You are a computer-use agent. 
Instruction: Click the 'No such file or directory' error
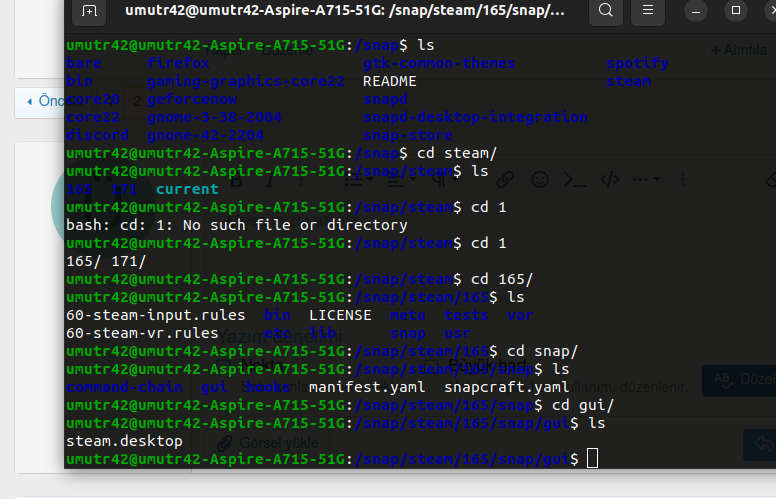pos(295,225)
